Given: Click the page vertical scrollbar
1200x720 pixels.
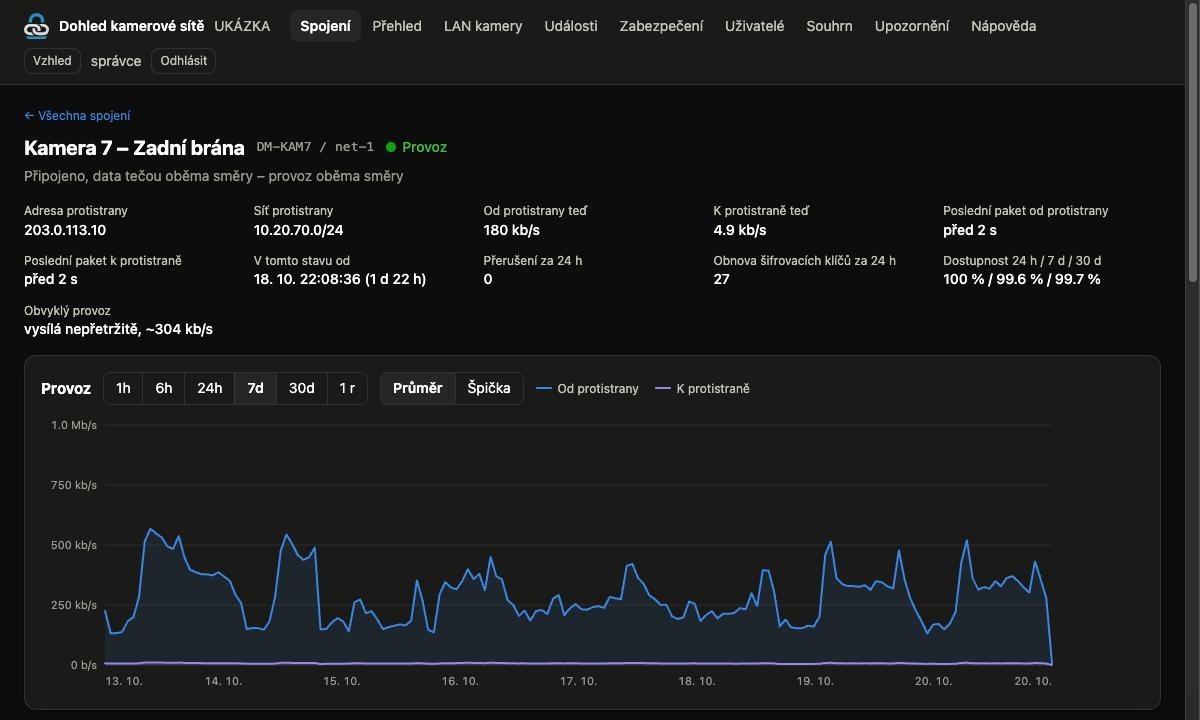Looking at the screenshot, I should pos(1193,140).
